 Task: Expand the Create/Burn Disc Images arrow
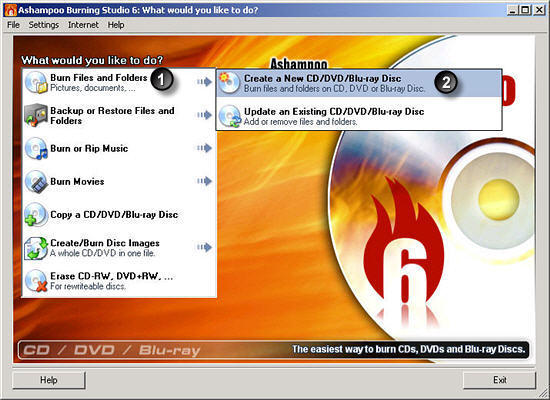[204, 247]
